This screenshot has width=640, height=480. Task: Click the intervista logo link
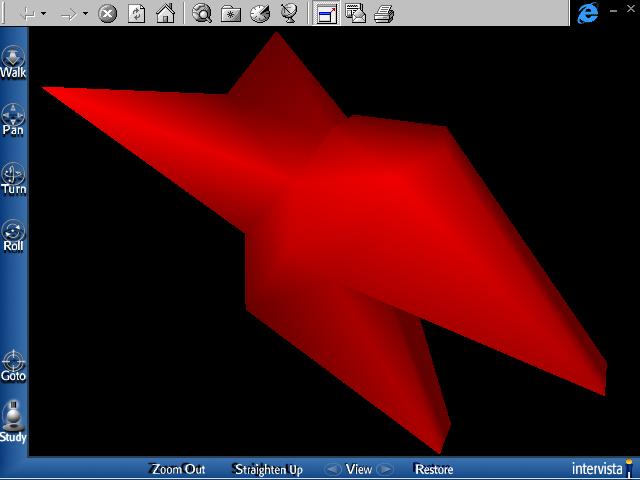(602, 469)
